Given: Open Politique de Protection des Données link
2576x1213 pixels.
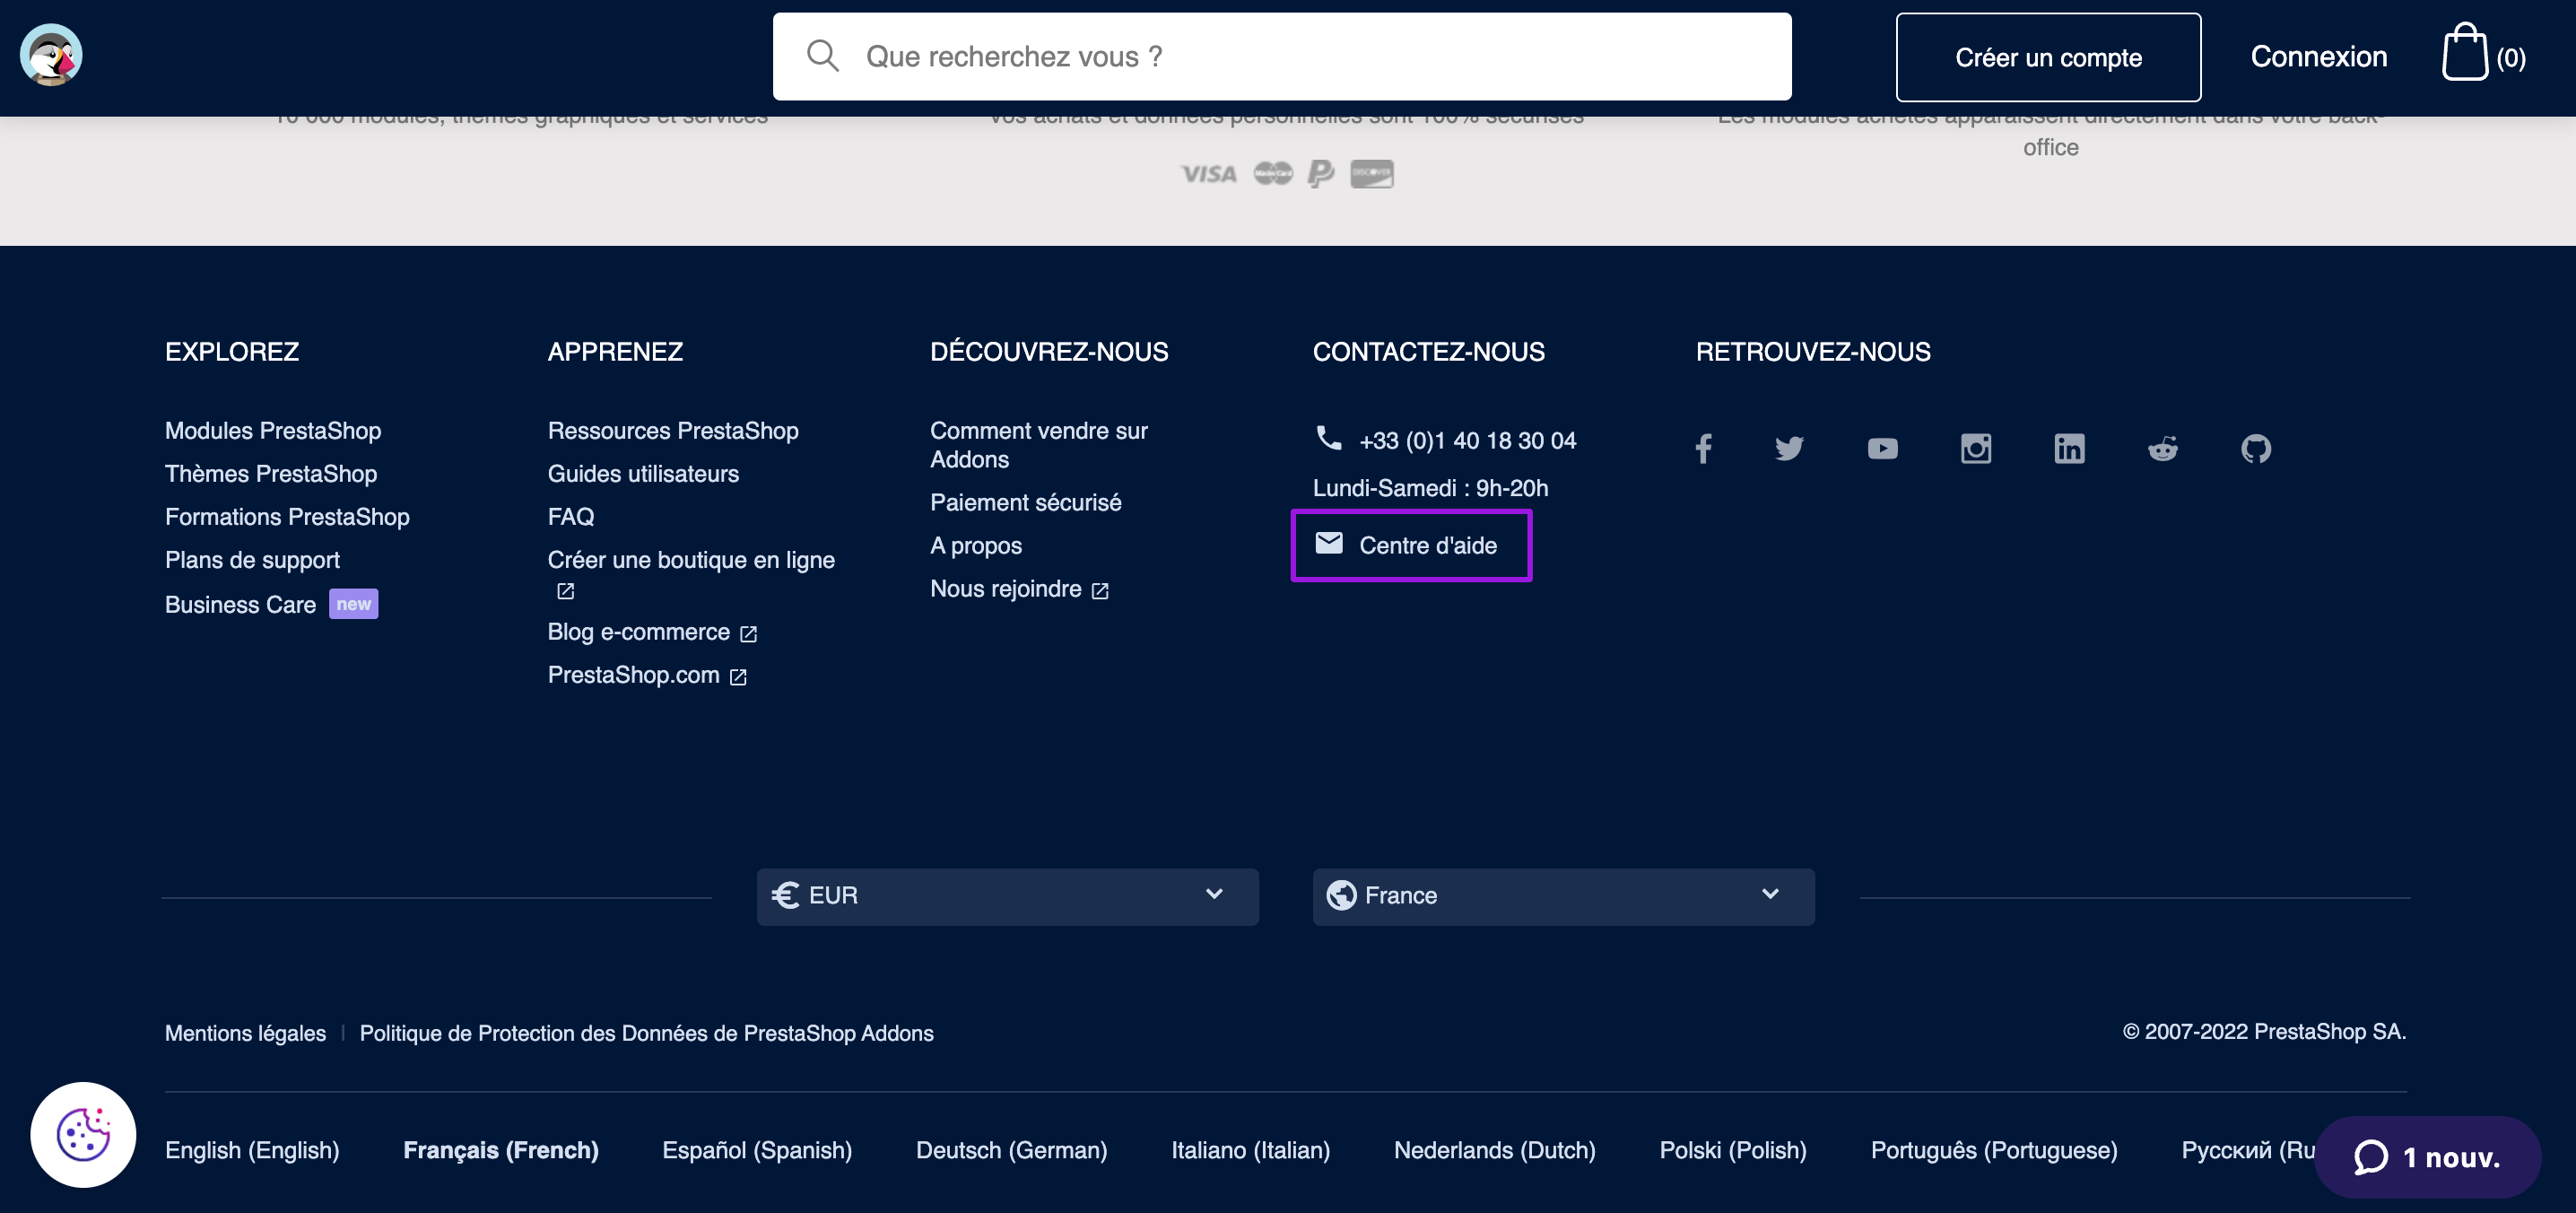Looking at the screenshot, I should click(x=646, y=1033).
